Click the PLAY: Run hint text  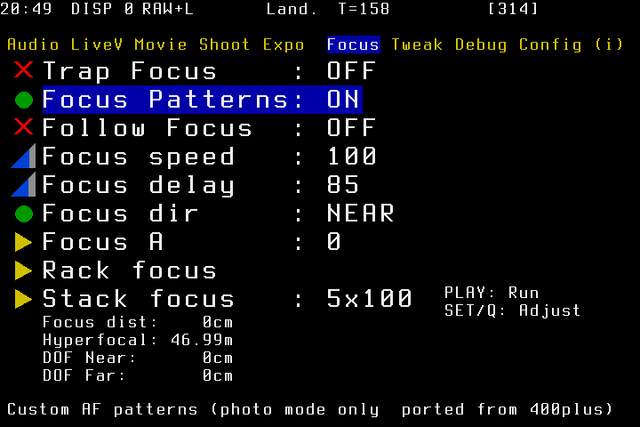[x=491, y=293]
